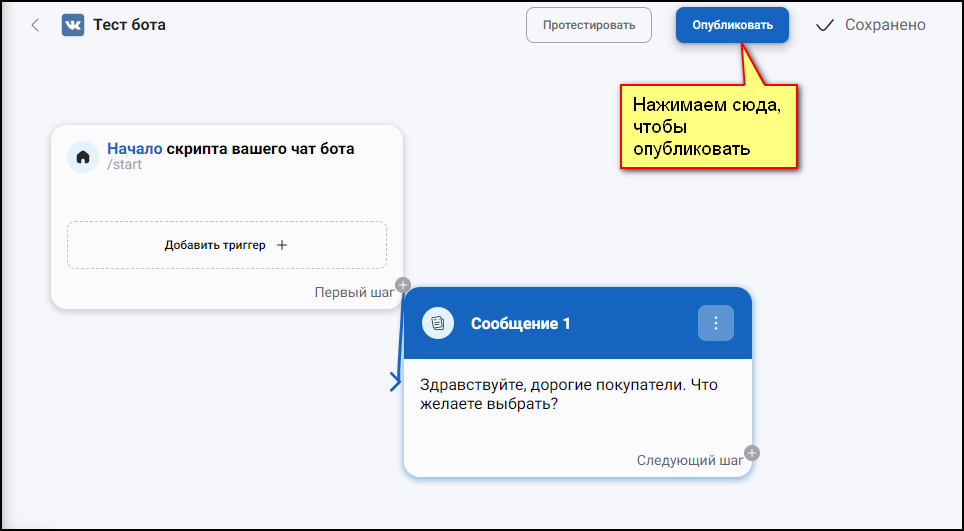The image size is (964, 531).
Task: Go back using the left chevron arrow
Action: (35, 25)
